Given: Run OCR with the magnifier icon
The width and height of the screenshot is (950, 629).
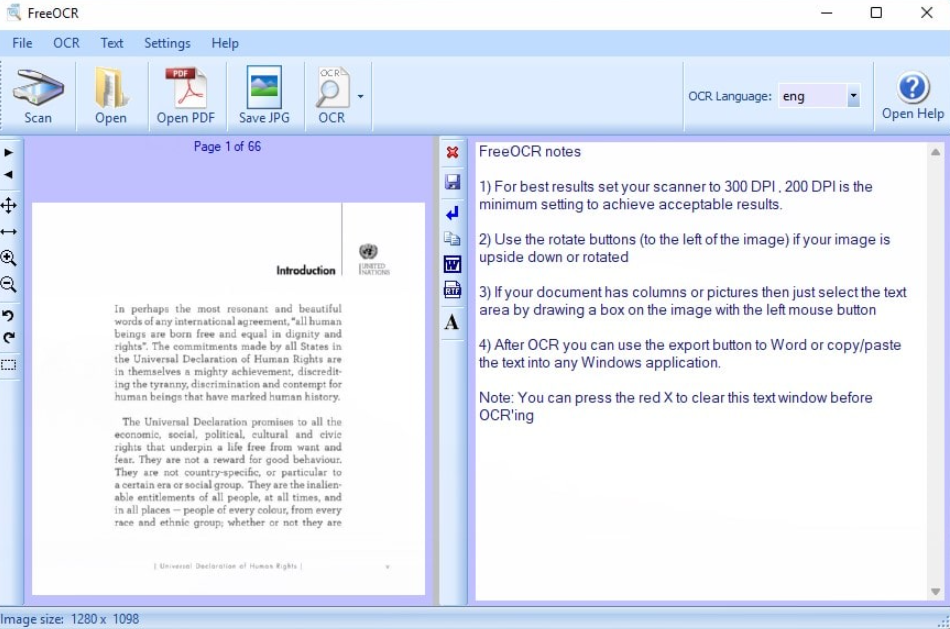Looking at the screenshot, I should [331, 96].
